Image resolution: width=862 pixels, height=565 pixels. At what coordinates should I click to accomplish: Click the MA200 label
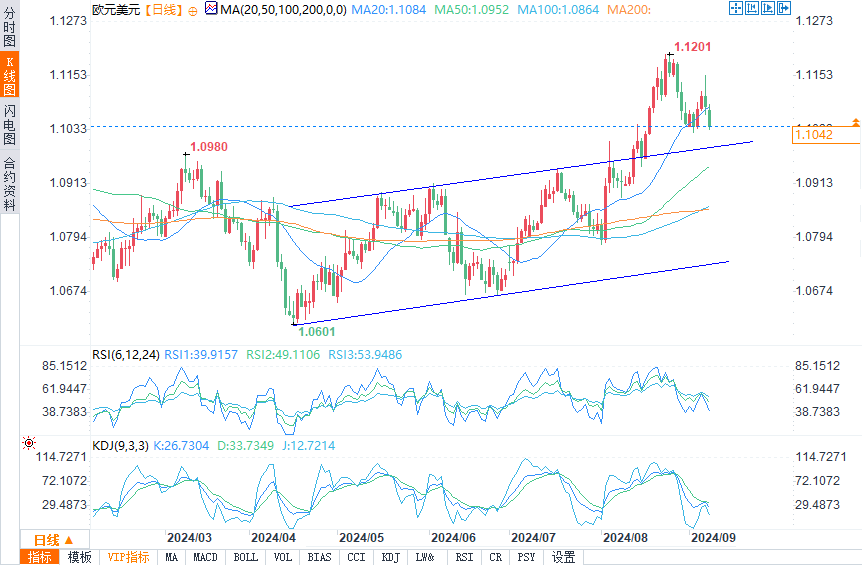pos(629,9)
